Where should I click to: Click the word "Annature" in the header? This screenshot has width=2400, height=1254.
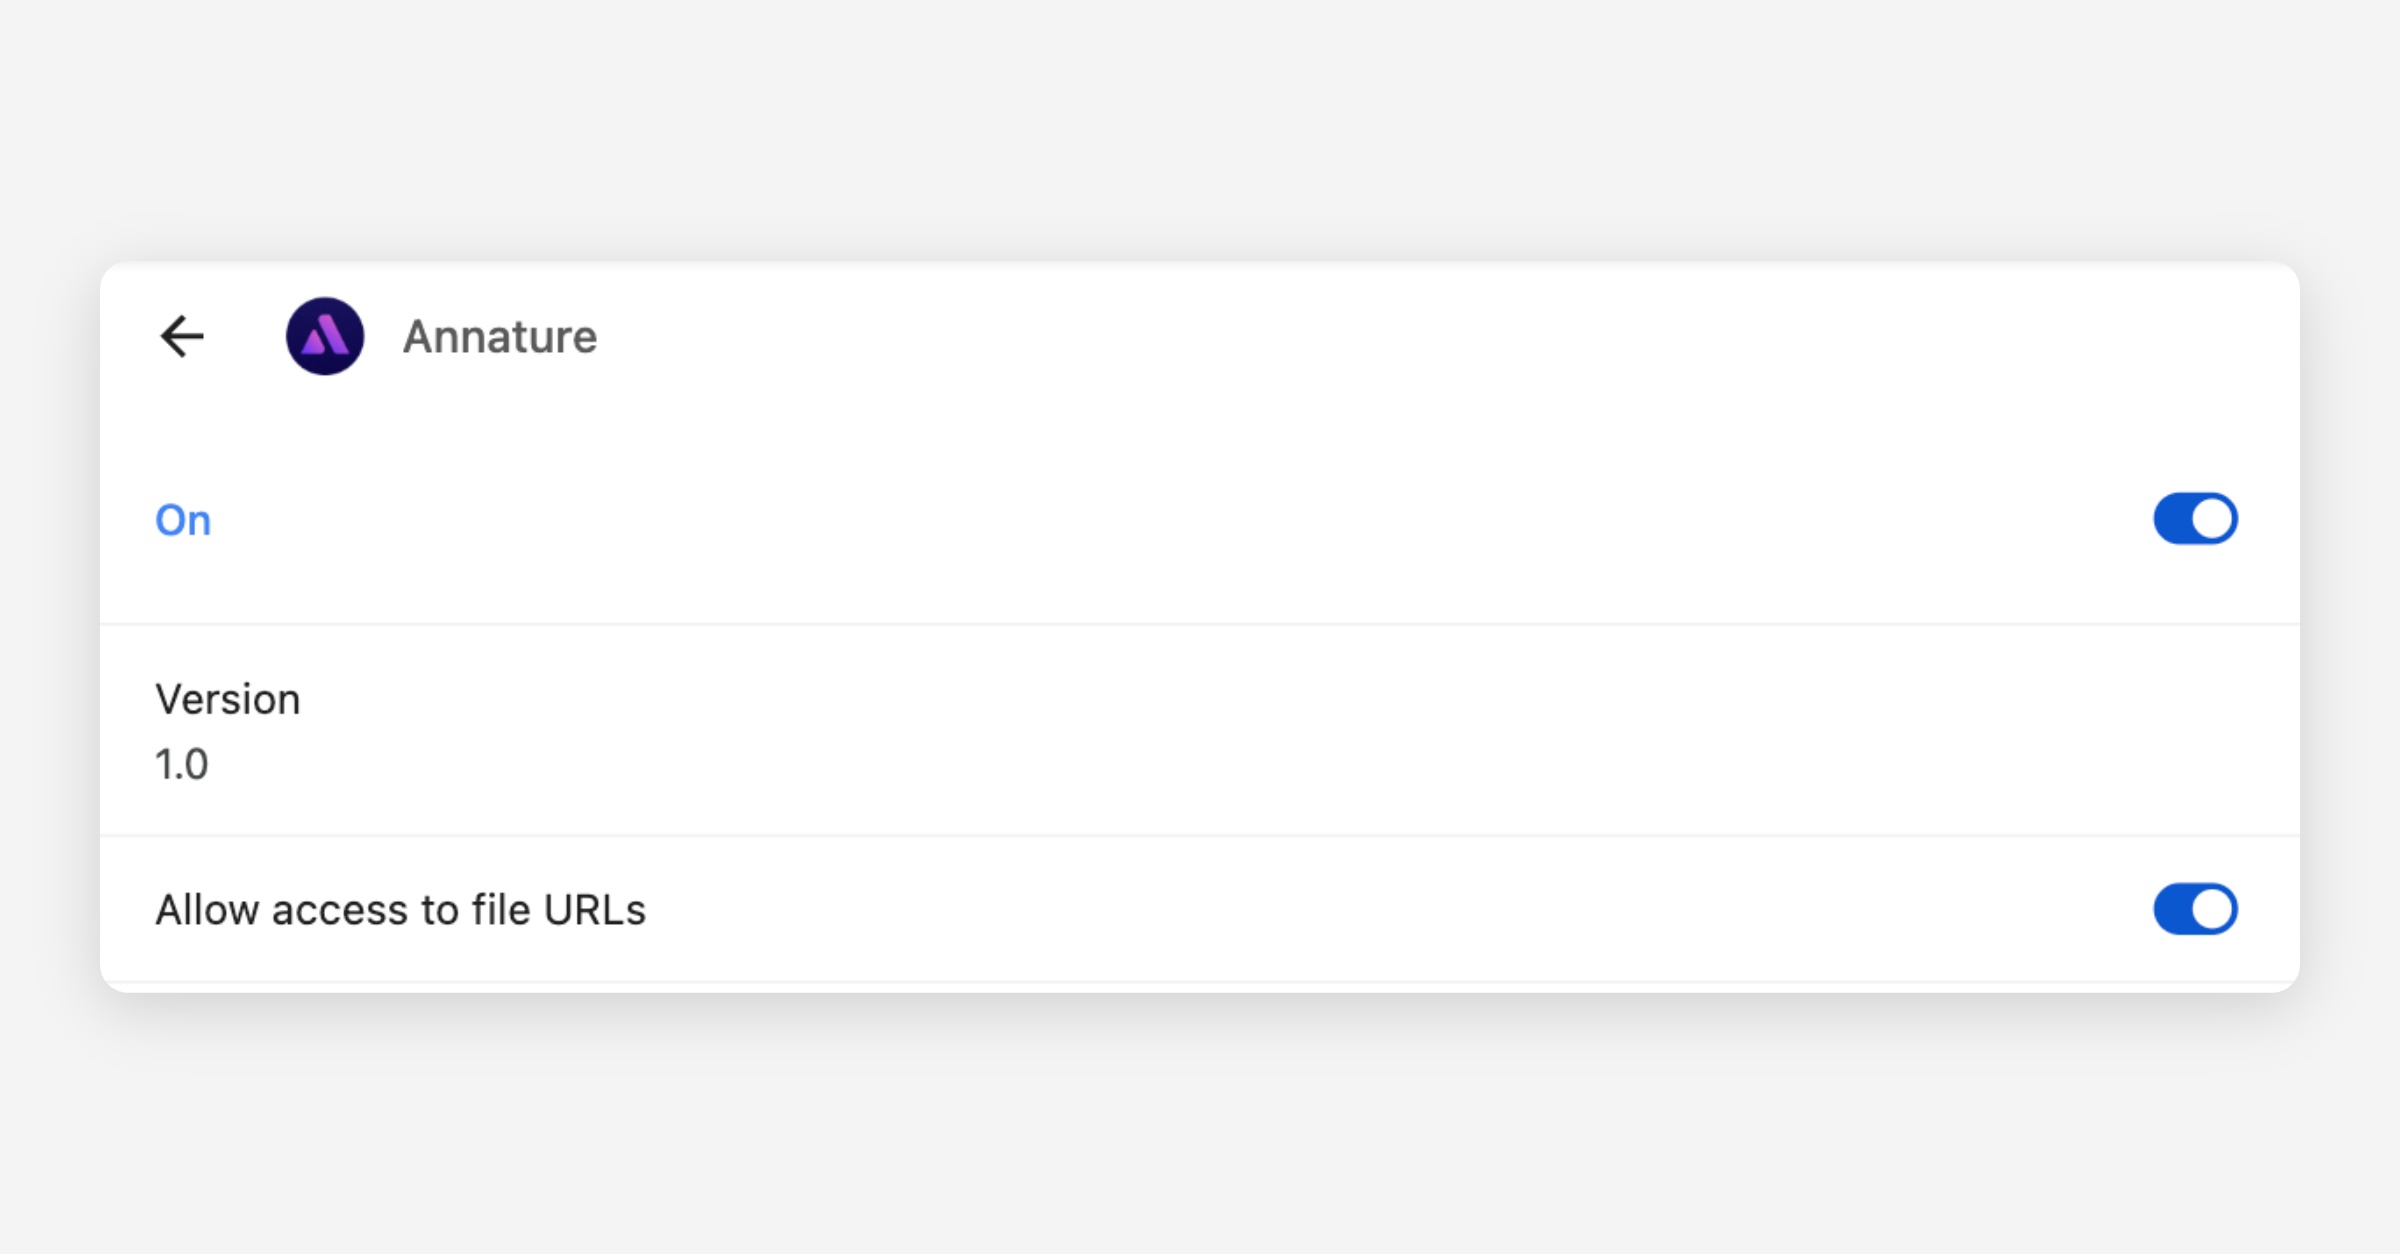pyautogui.click(x=500, y=337)
